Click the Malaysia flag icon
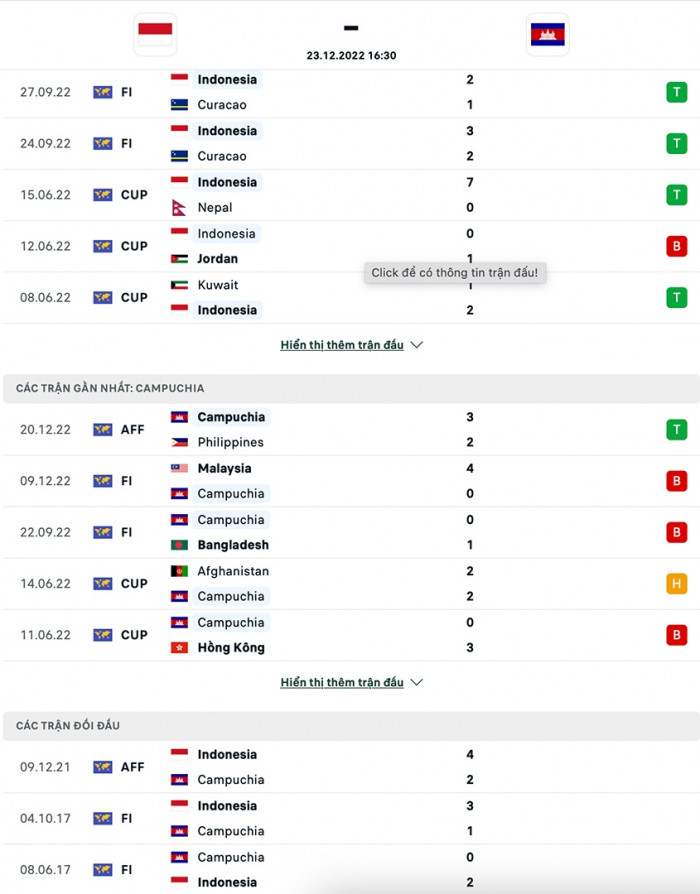 pos(180,468)
